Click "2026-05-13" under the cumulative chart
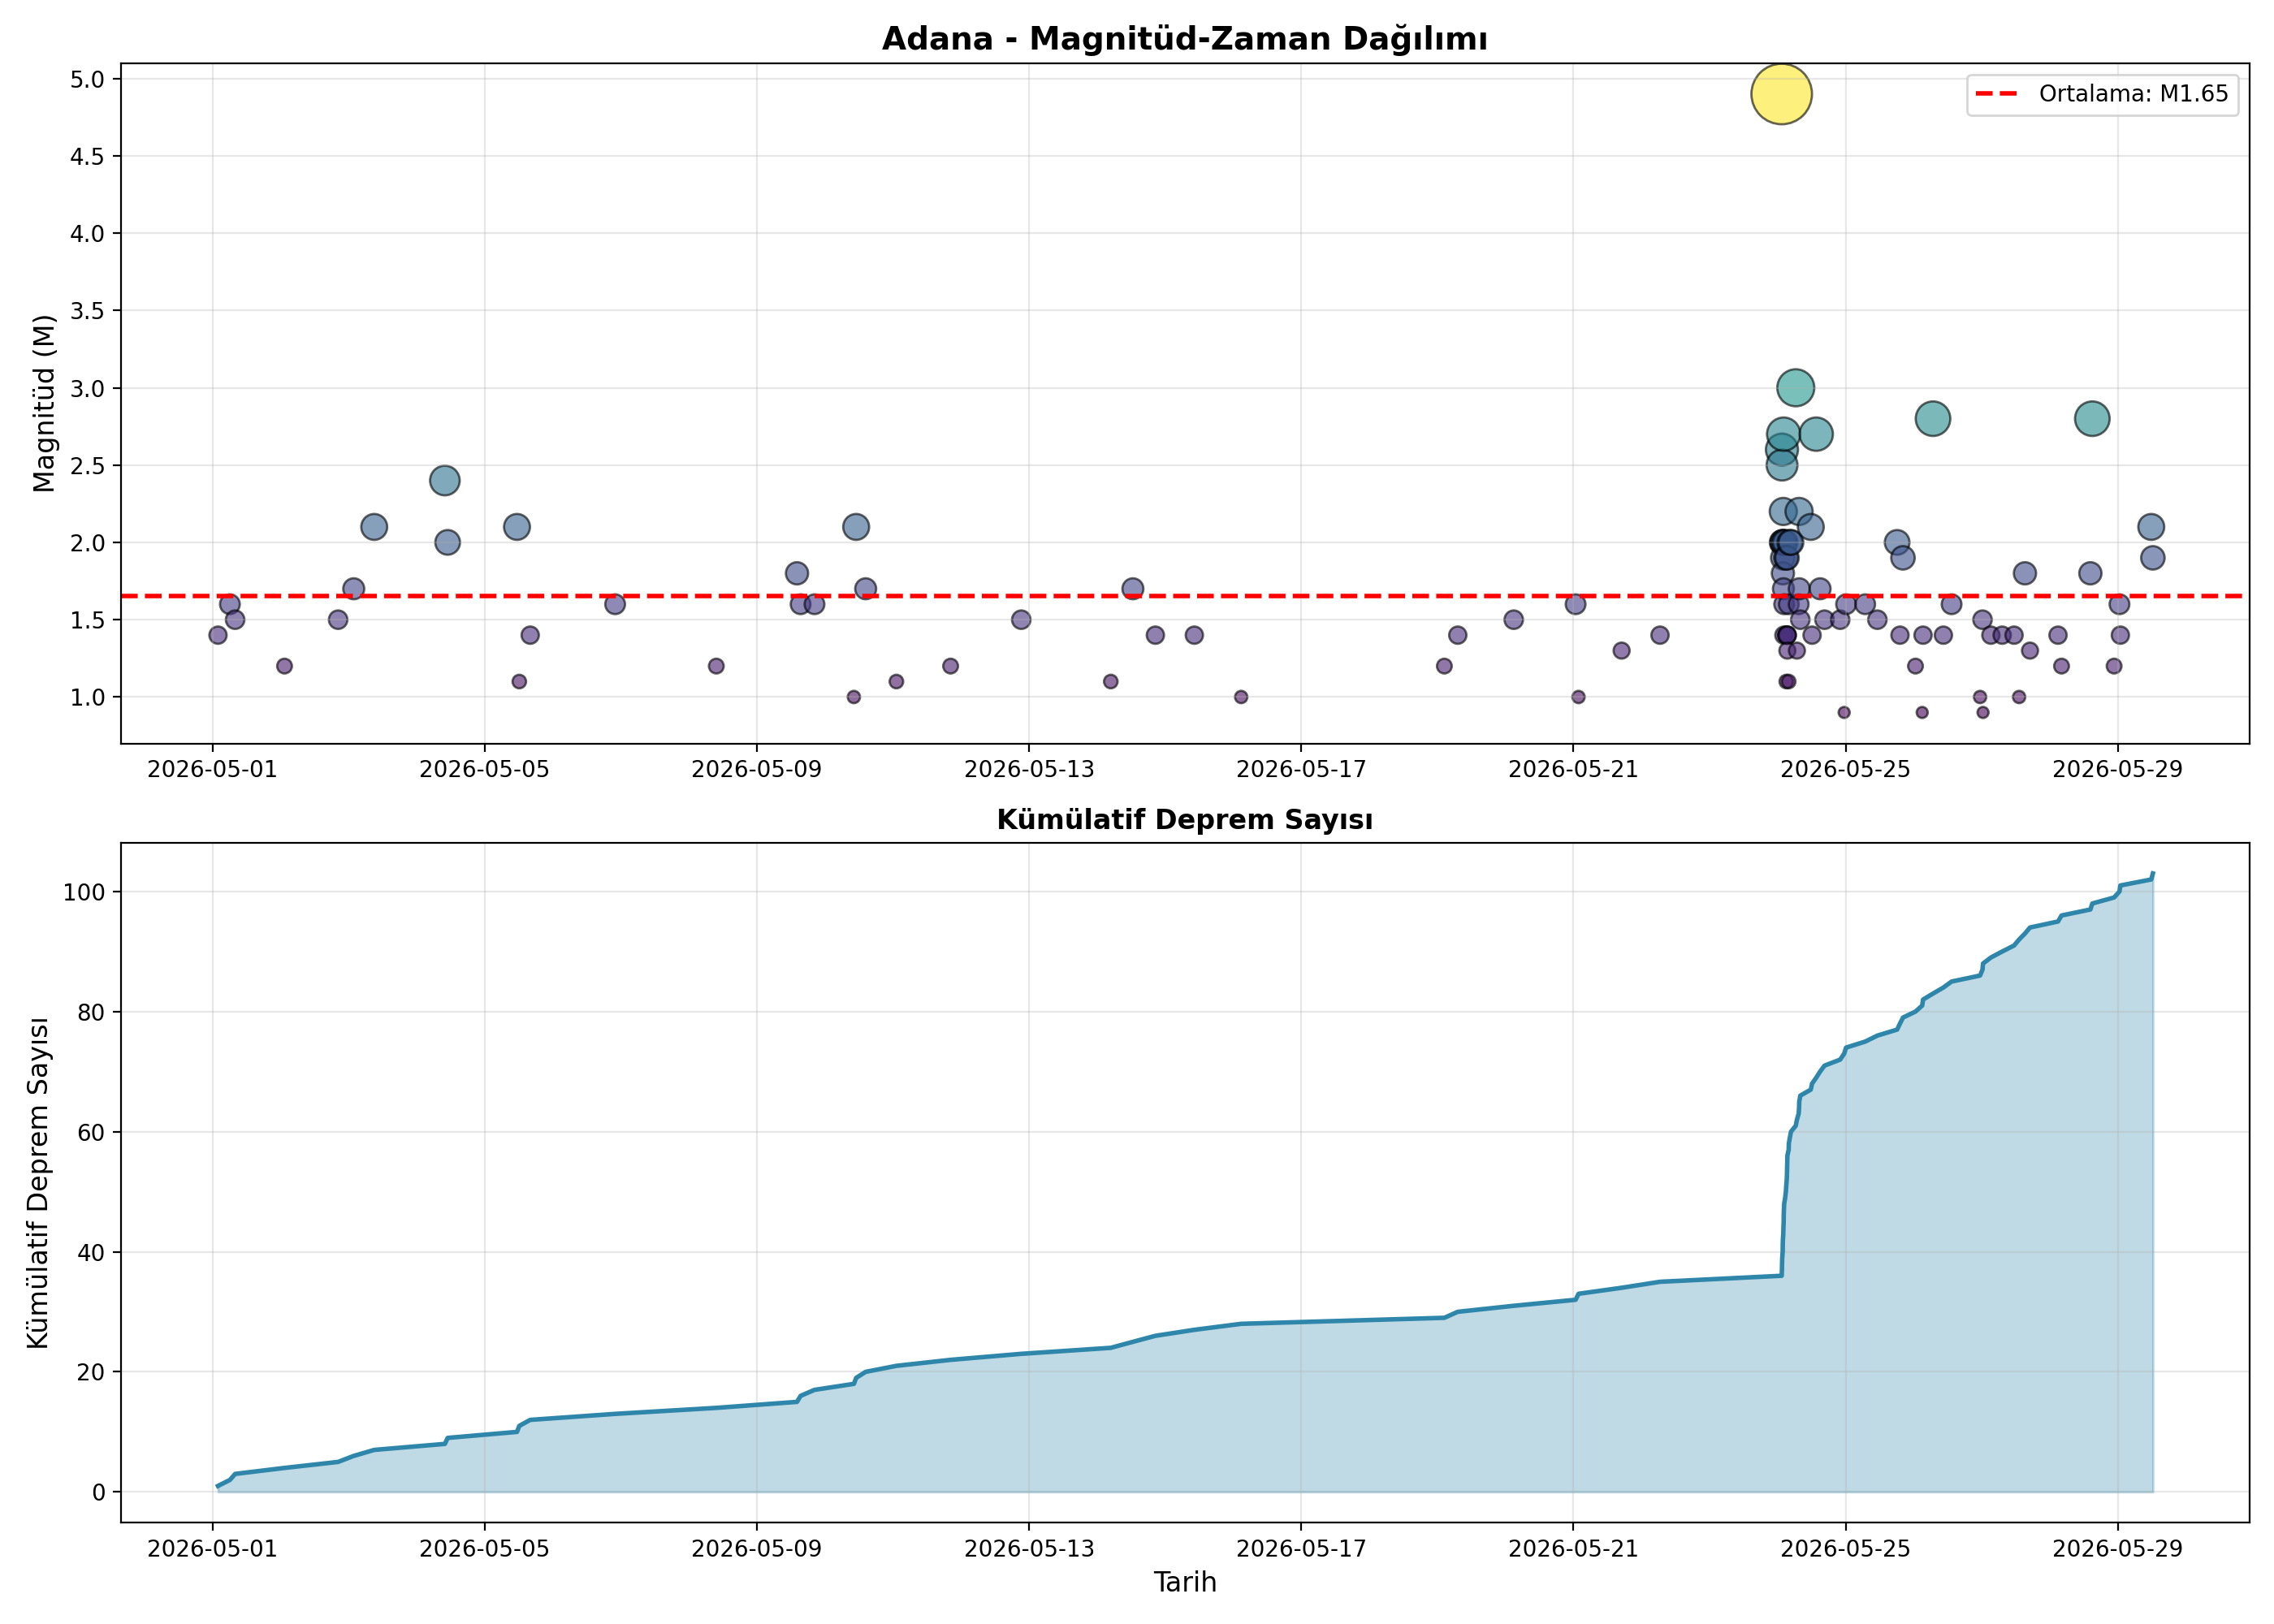Viewport: 2274px width, 1624px height. point(1029,1549)
